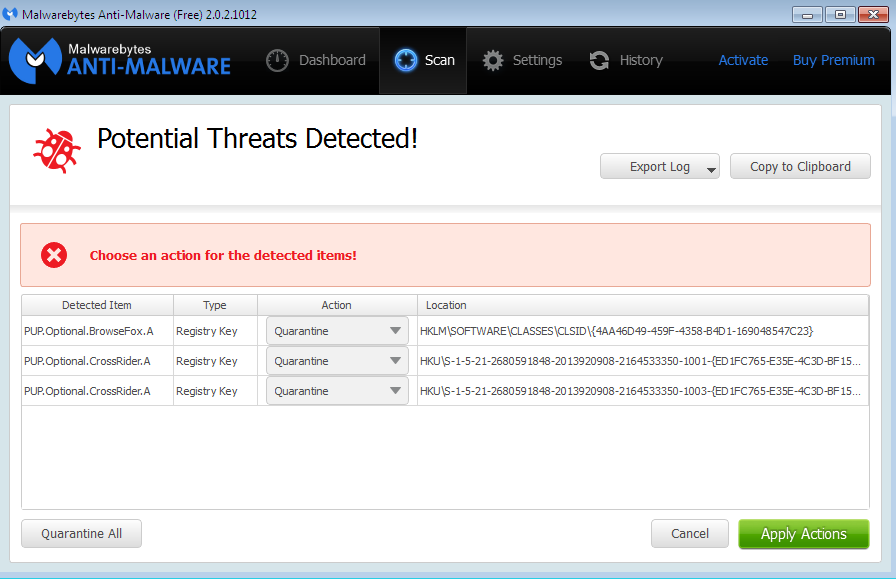Click Copy to Clipboard button
The width and height of the screenshot is (896, 579).
pyautogui.click(x=800, y=166)
